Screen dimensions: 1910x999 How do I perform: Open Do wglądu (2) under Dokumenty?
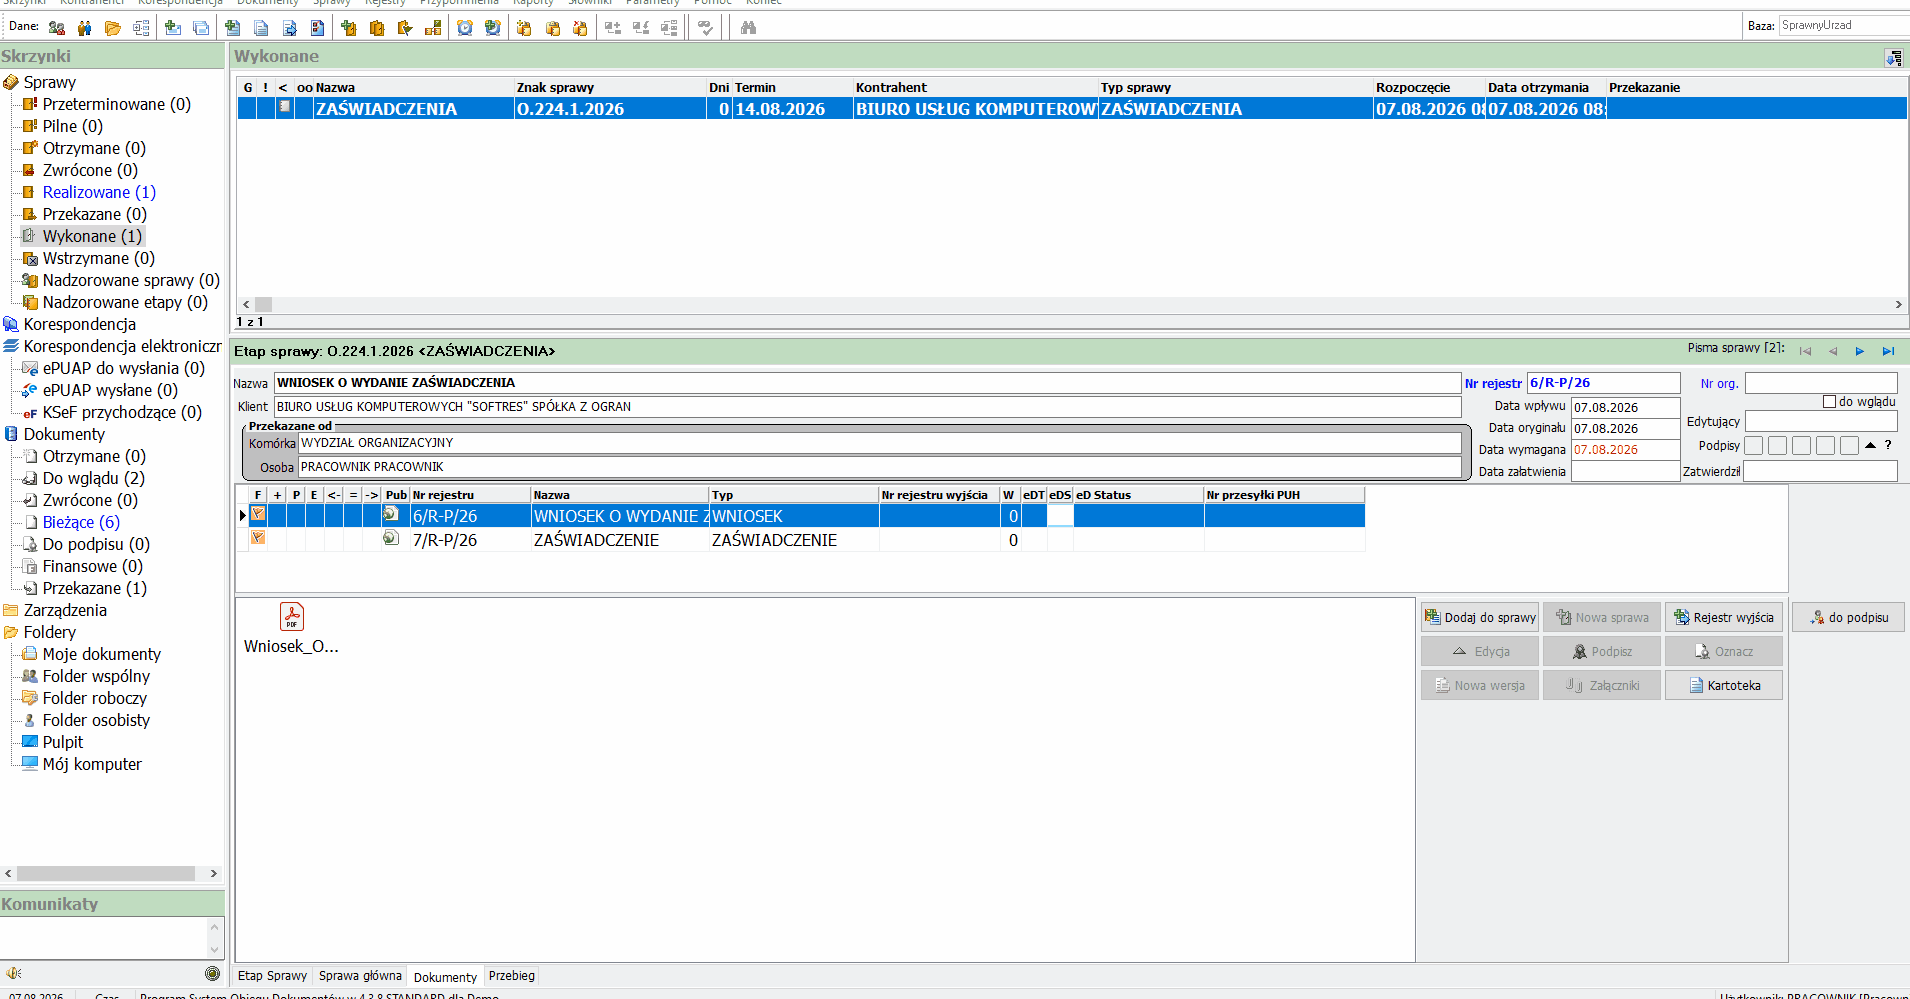point(94,478)
